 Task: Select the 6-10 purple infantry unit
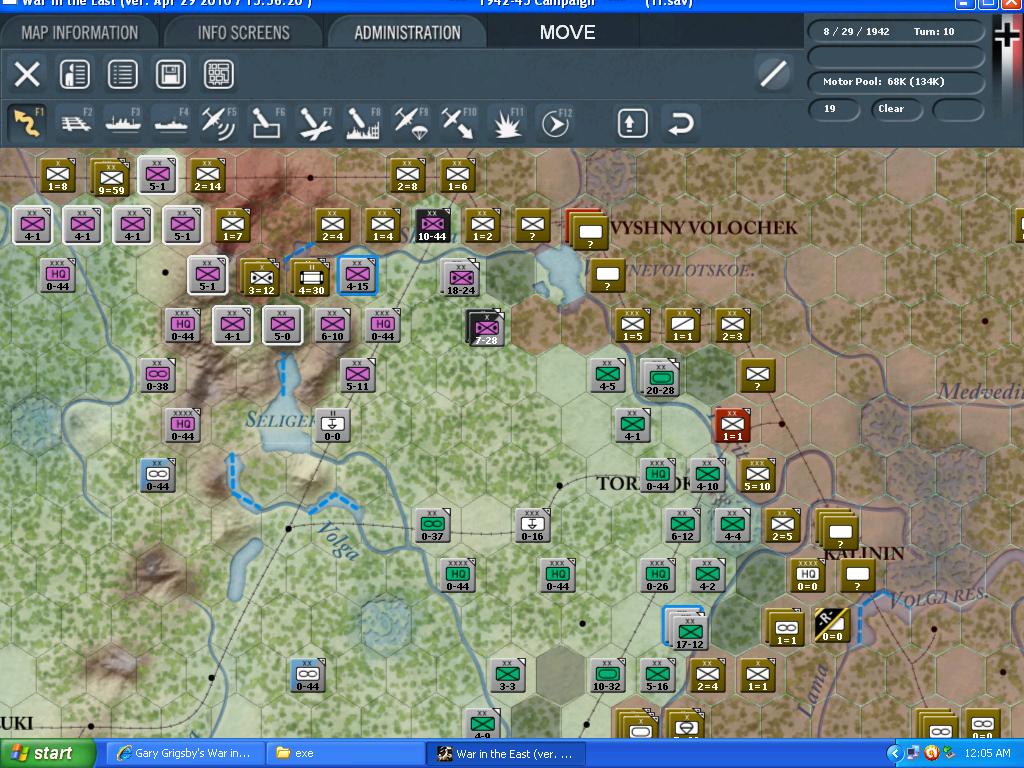coord(332,325)
